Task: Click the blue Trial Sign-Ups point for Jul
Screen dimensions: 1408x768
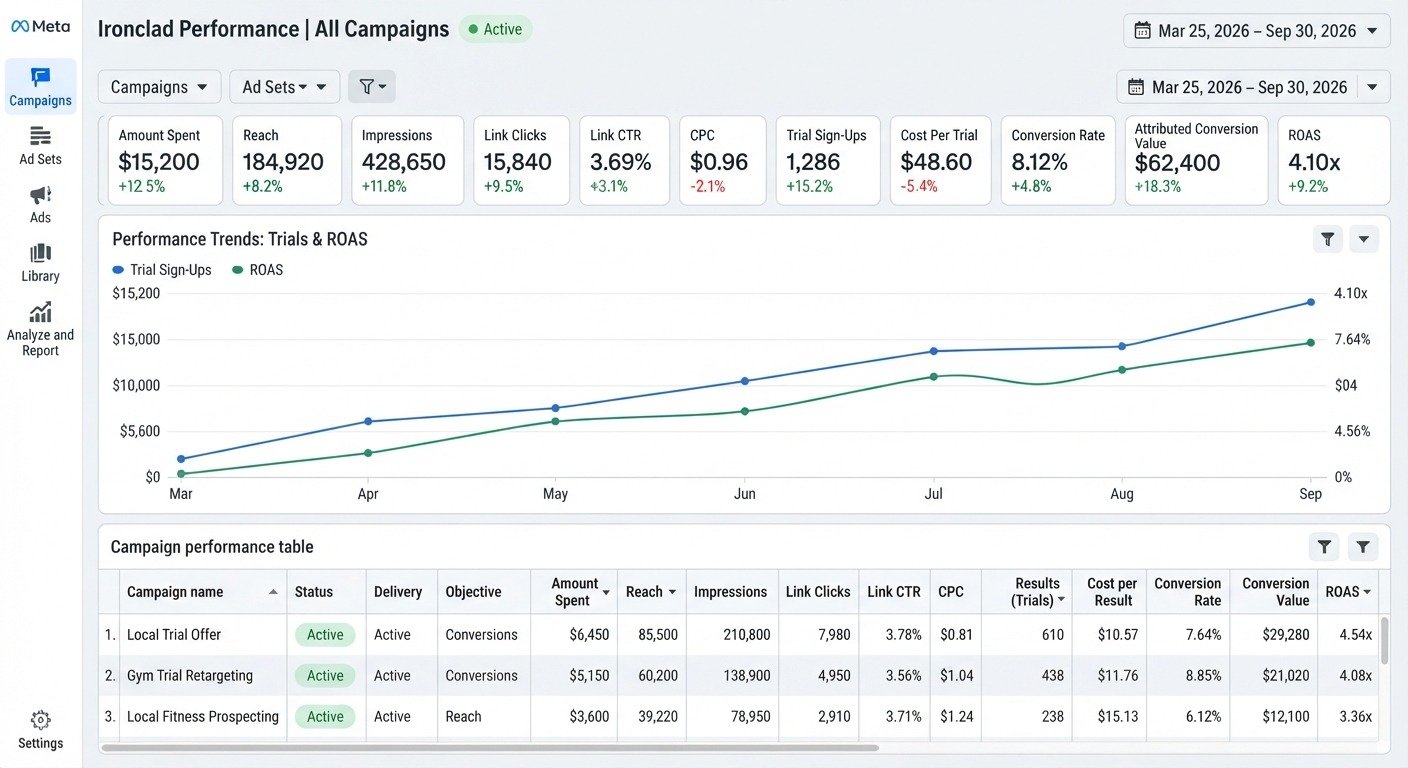Action: click(934, 351)
